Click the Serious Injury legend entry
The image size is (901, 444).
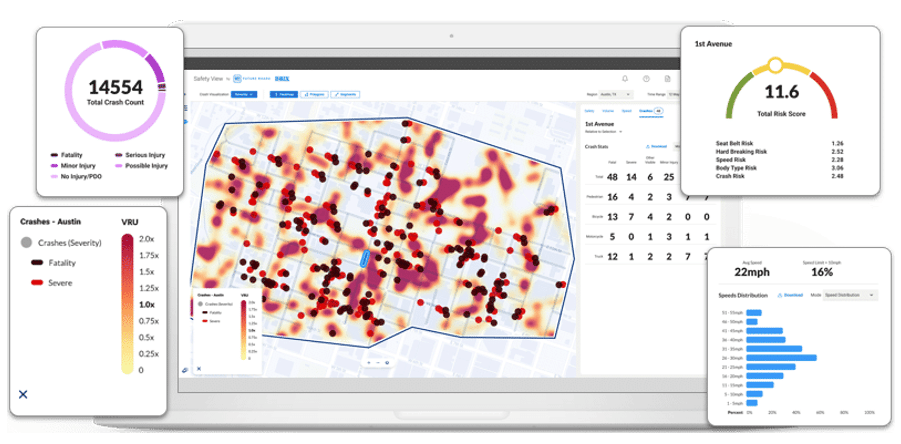point(140,155)
